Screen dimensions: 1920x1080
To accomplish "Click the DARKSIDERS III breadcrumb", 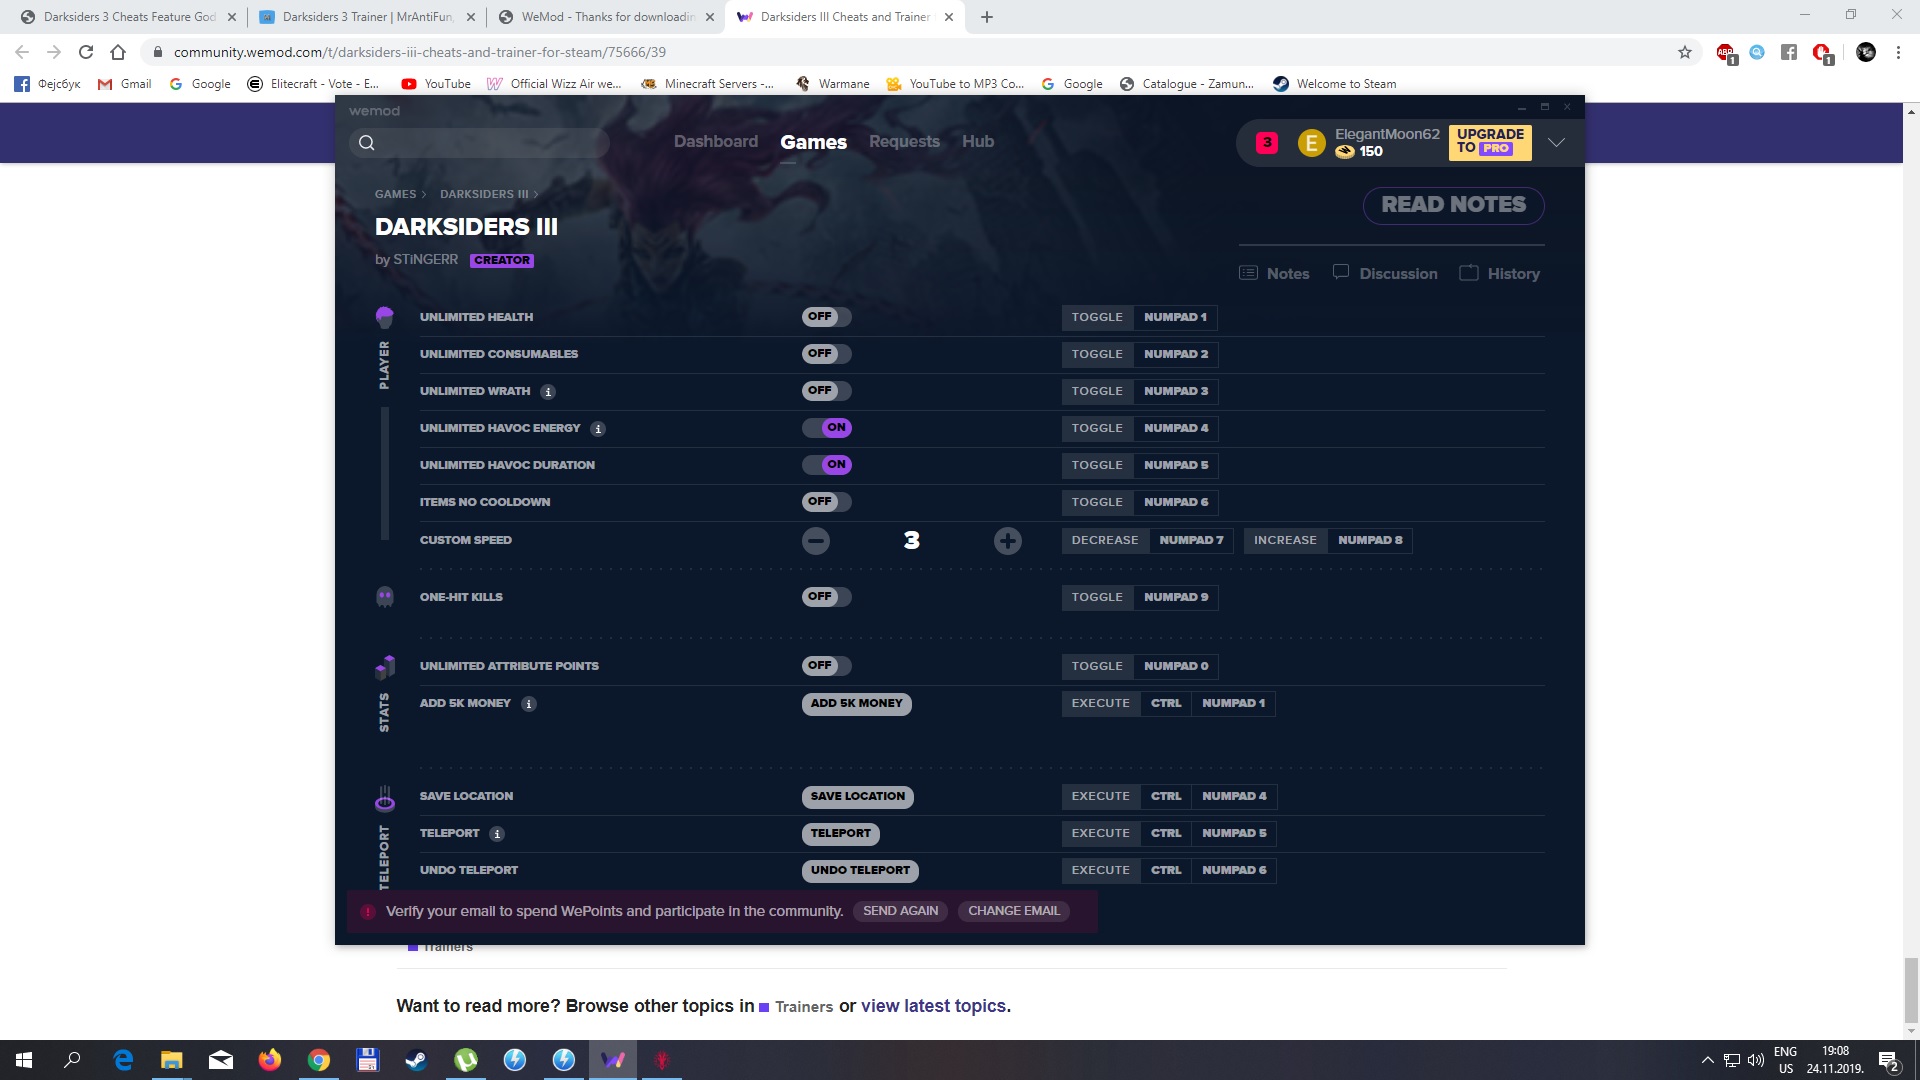I will click(x=484, y=194).
